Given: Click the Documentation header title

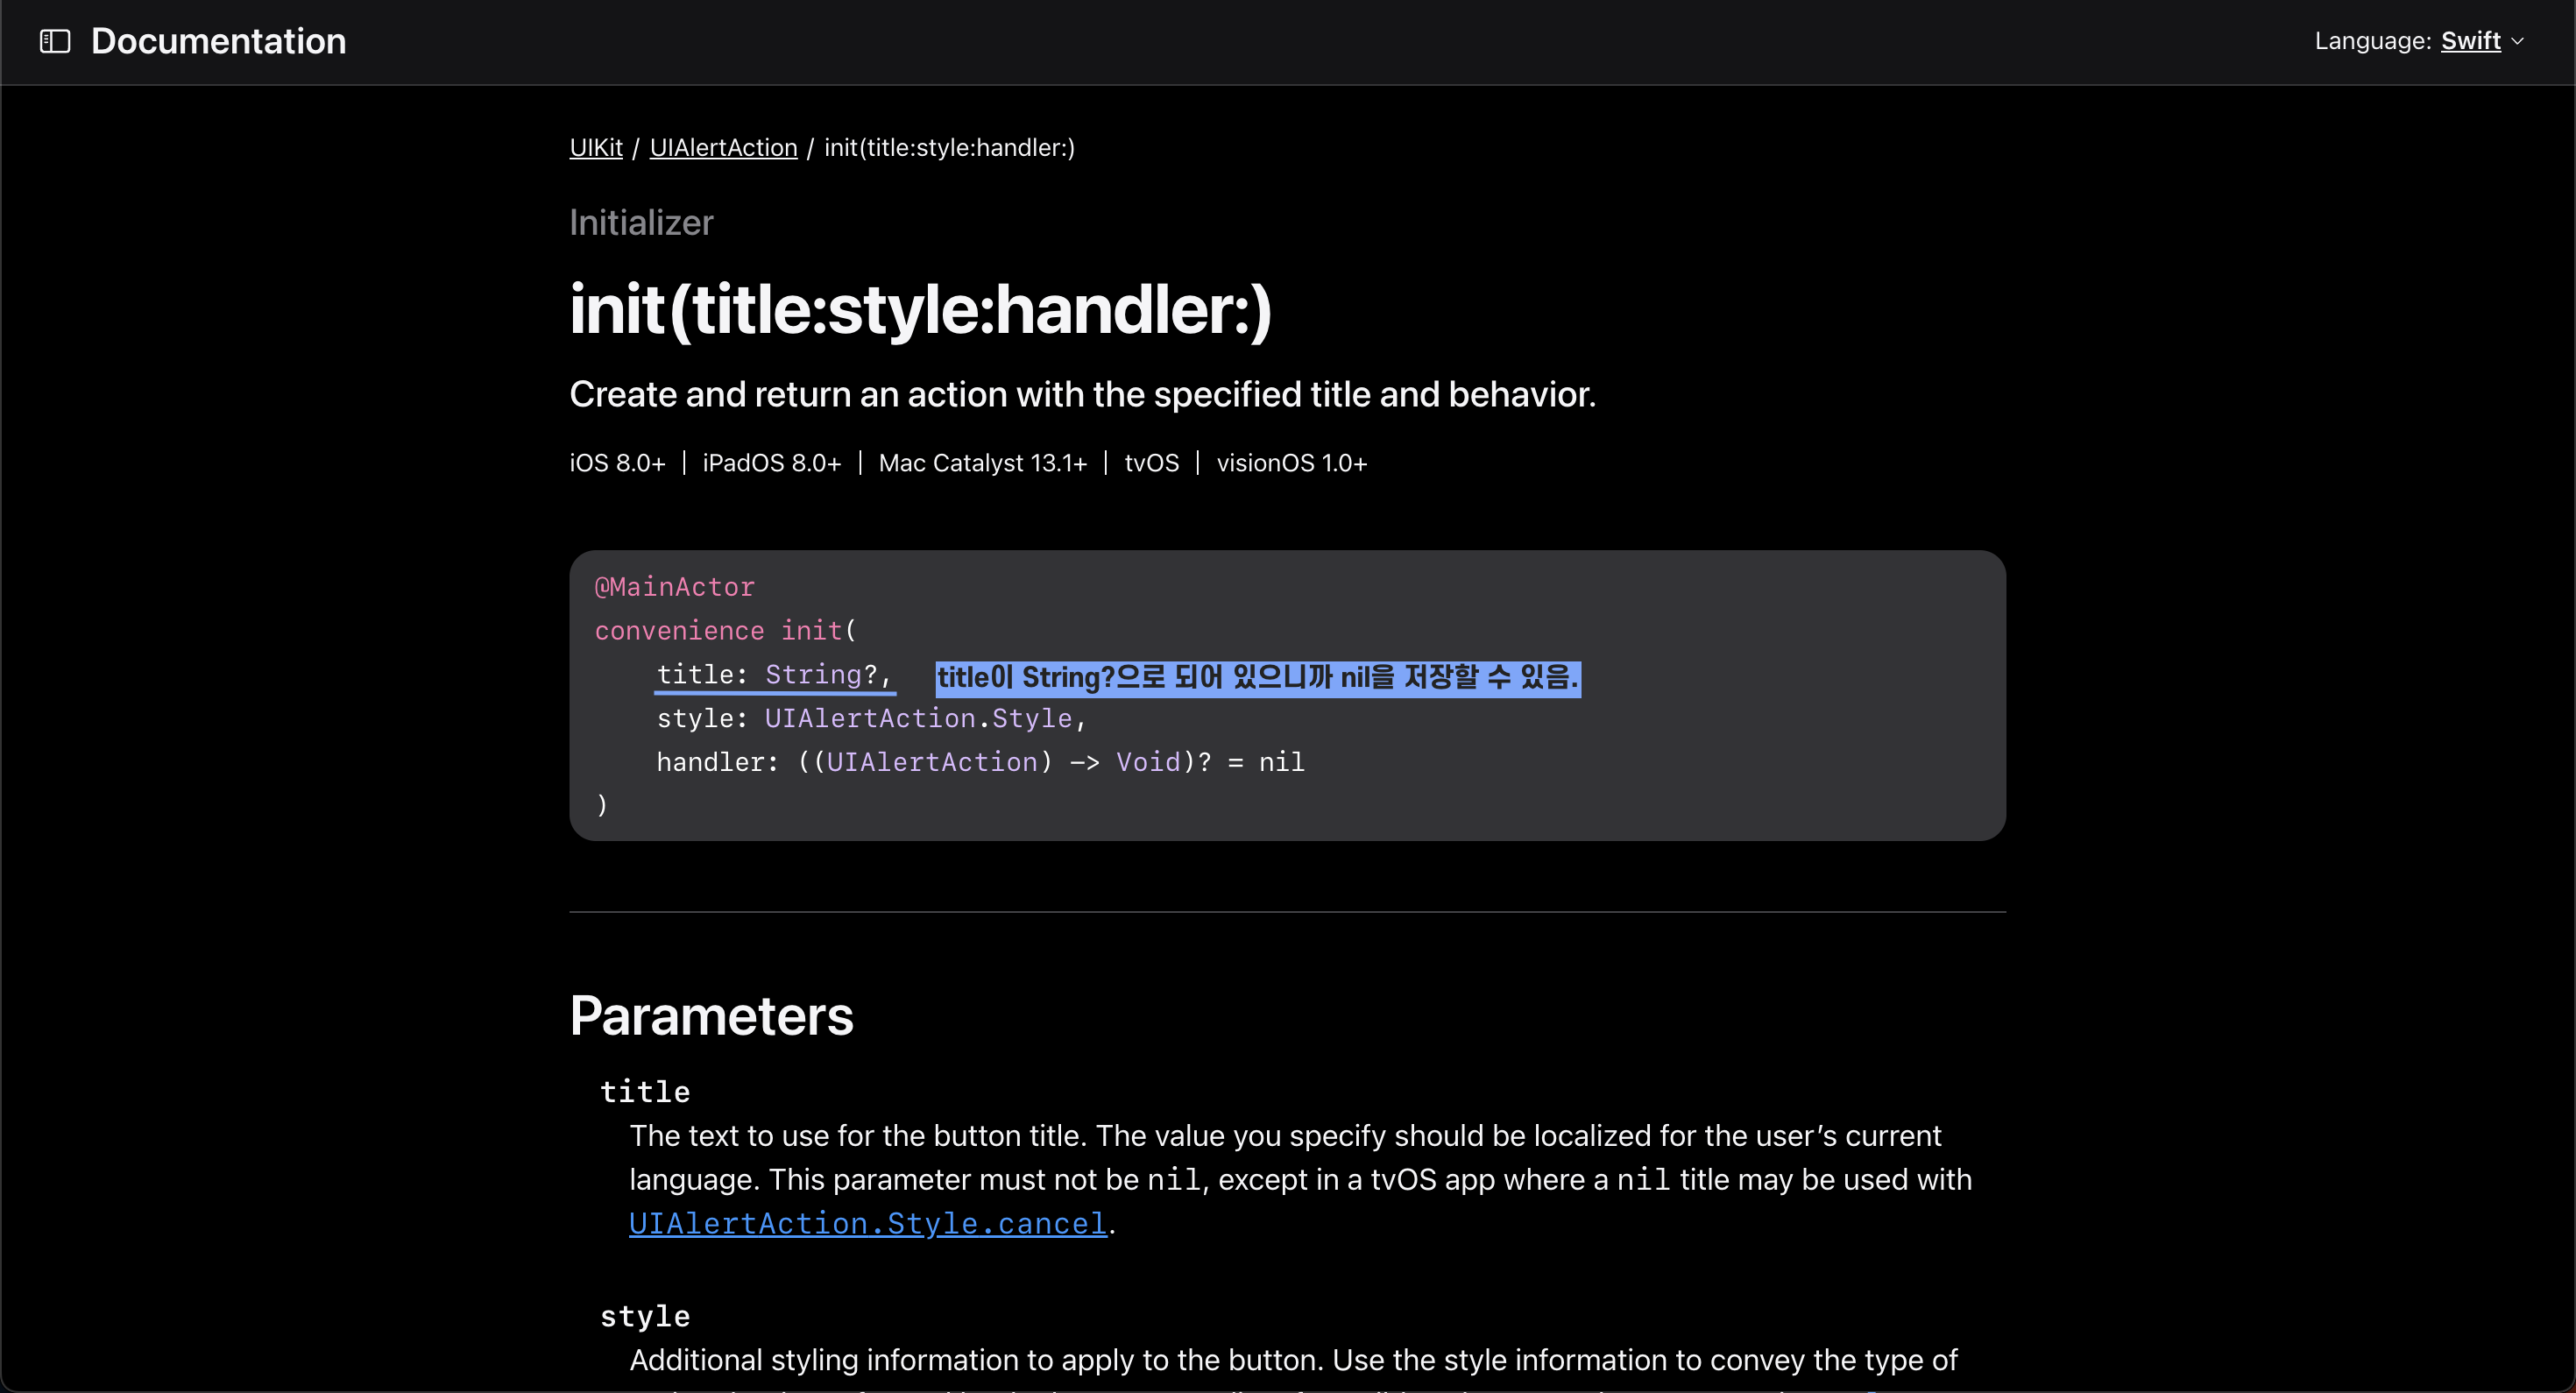Looking at the screenshot, I should [218, 41].
